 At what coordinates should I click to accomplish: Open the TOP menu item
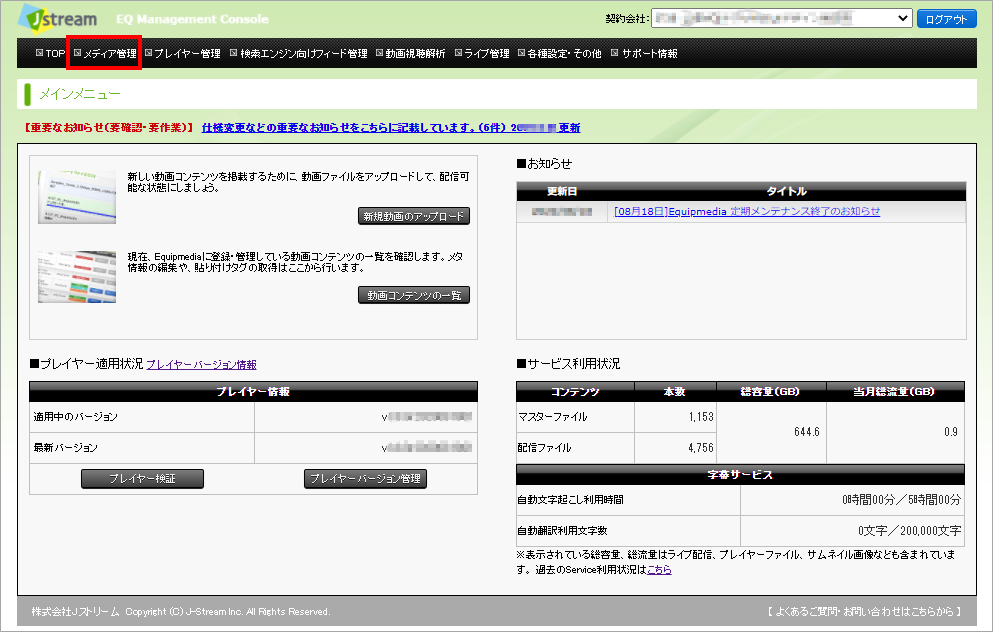point(51,54)
